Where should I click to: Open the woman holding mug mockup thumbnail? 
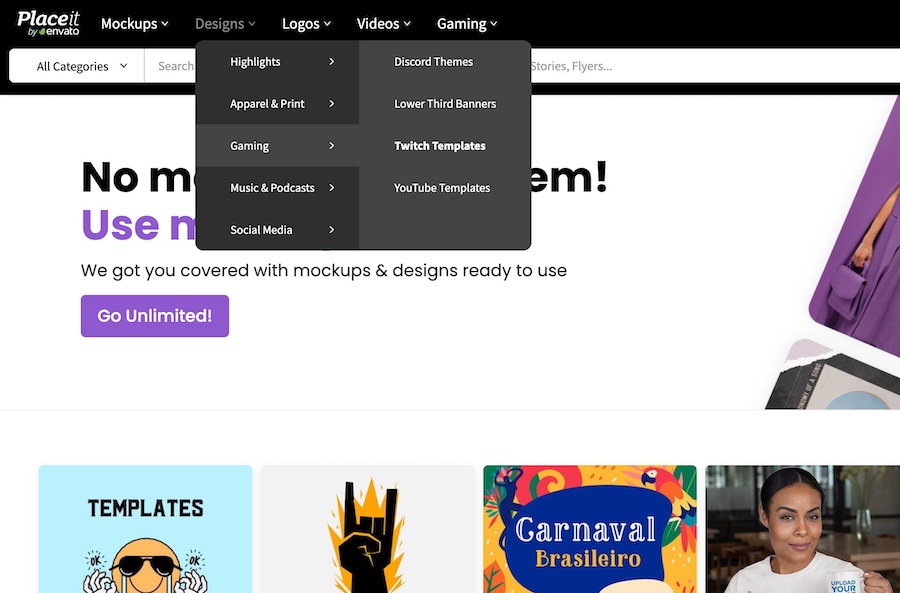(x=802, y=529)
